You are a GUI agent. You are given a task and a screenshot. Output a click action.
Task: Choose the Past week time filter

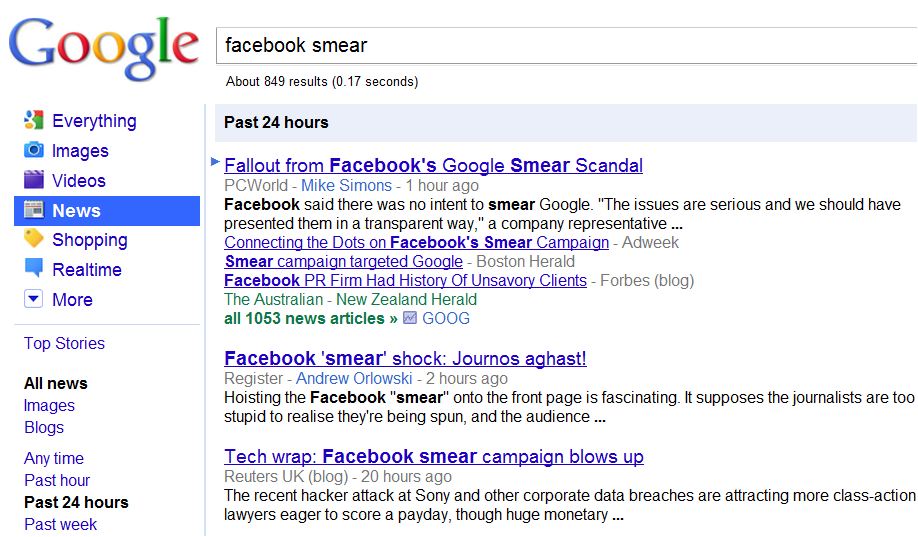tap(61, 524)
